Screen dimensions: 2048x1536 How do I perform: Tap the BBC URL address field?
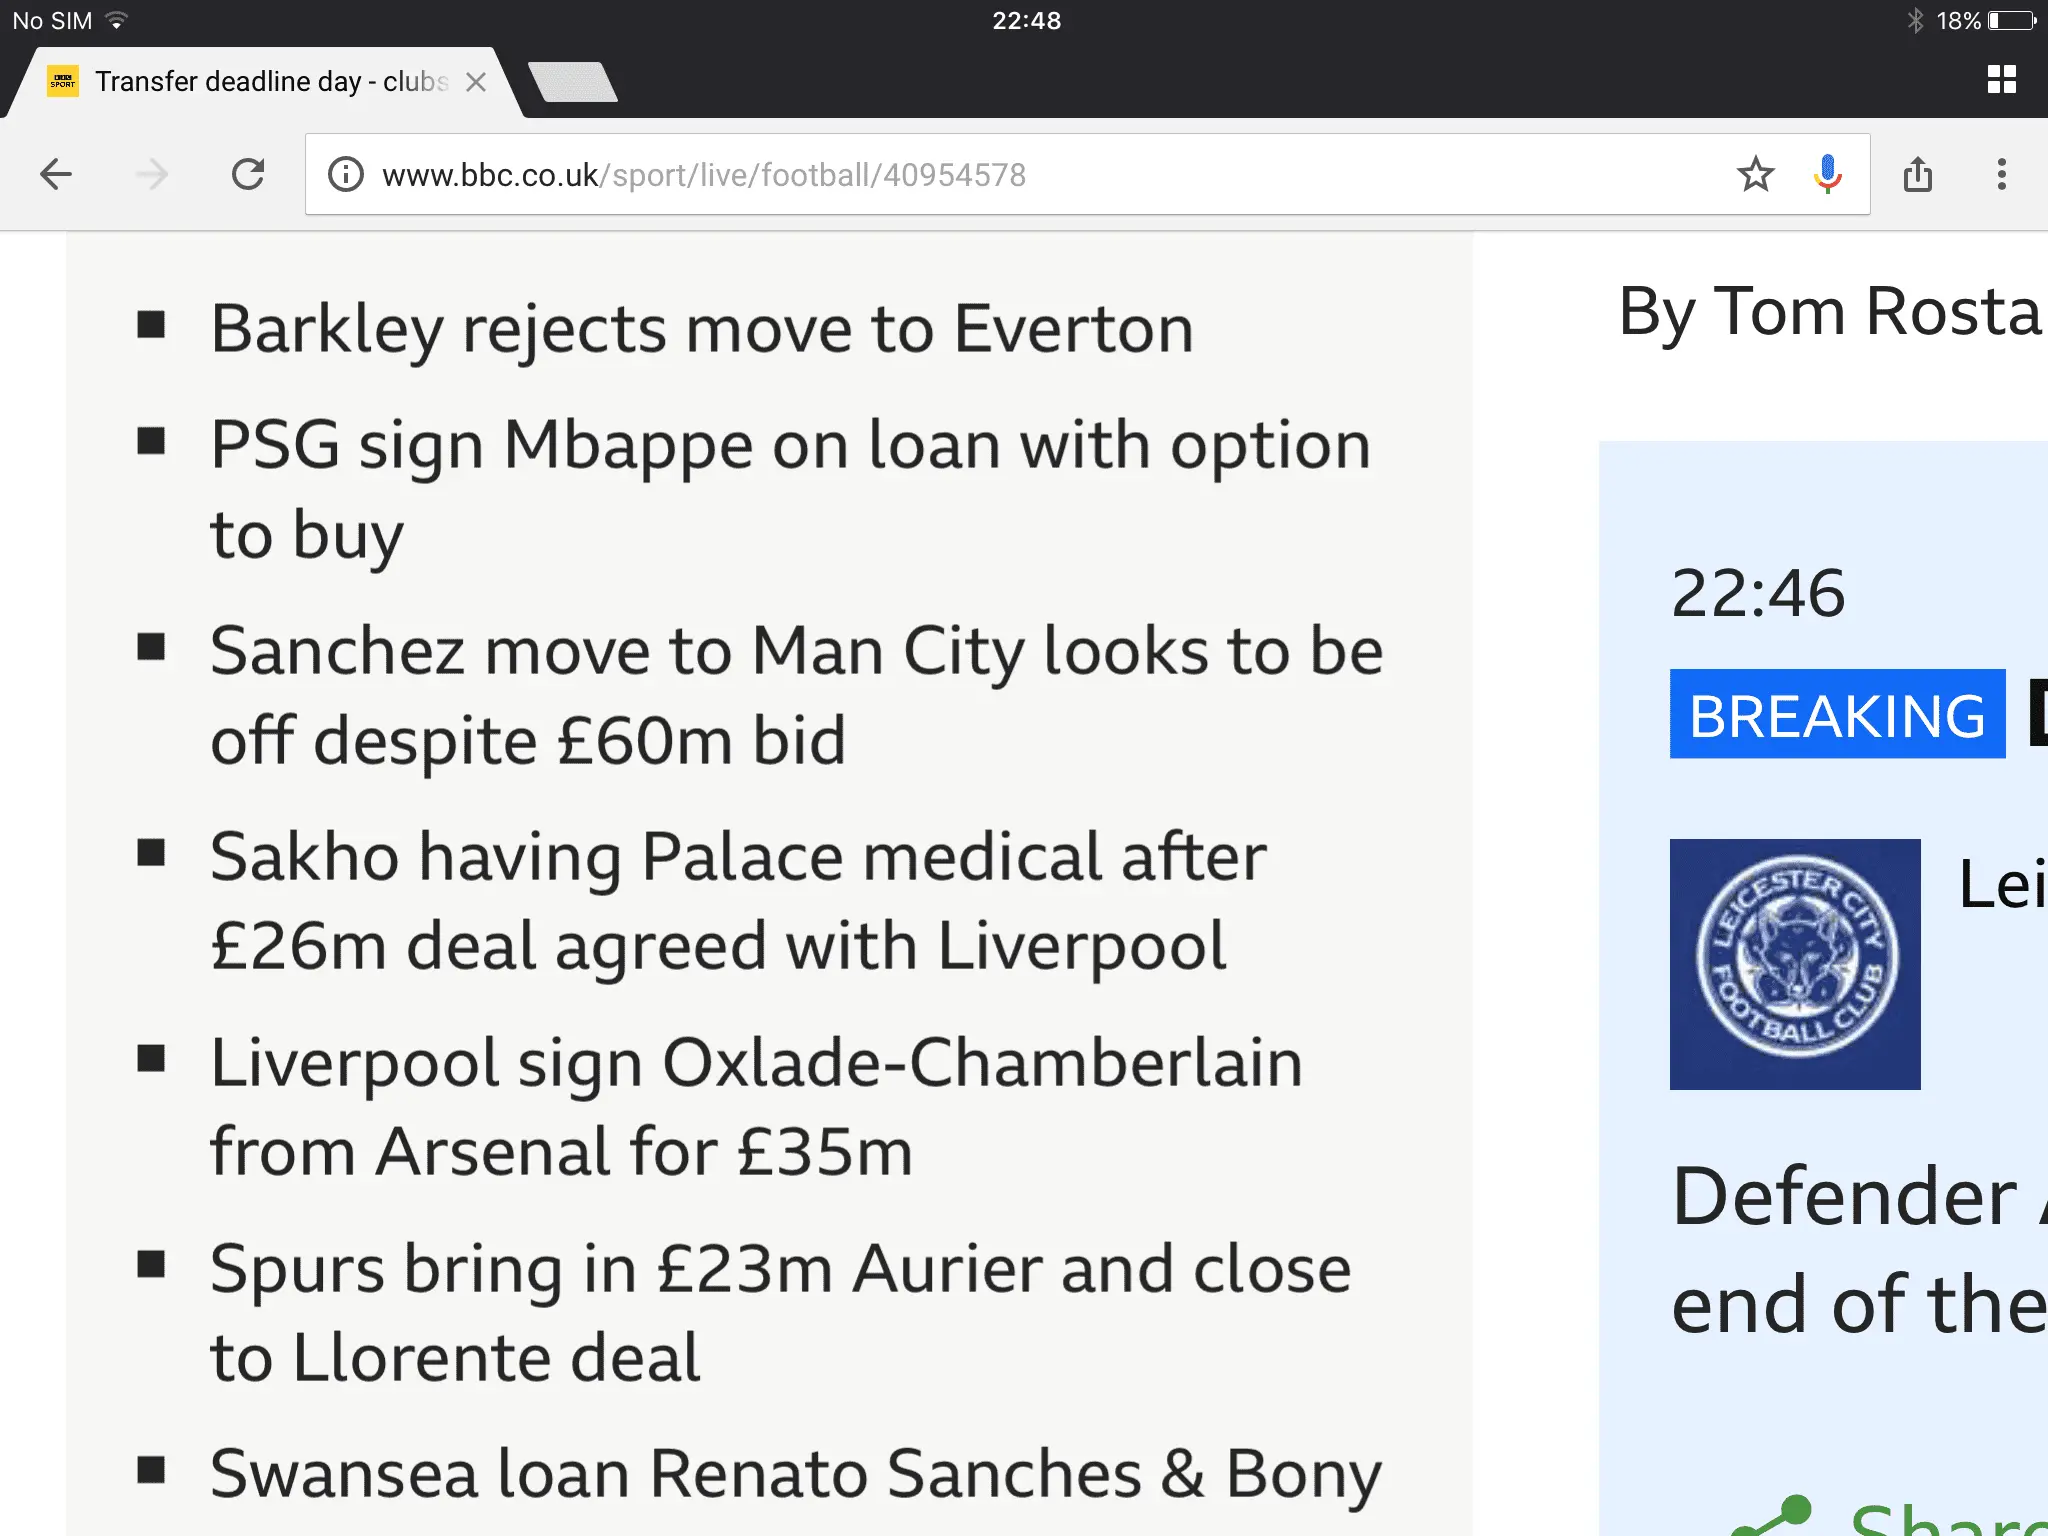coord(1000,175)
